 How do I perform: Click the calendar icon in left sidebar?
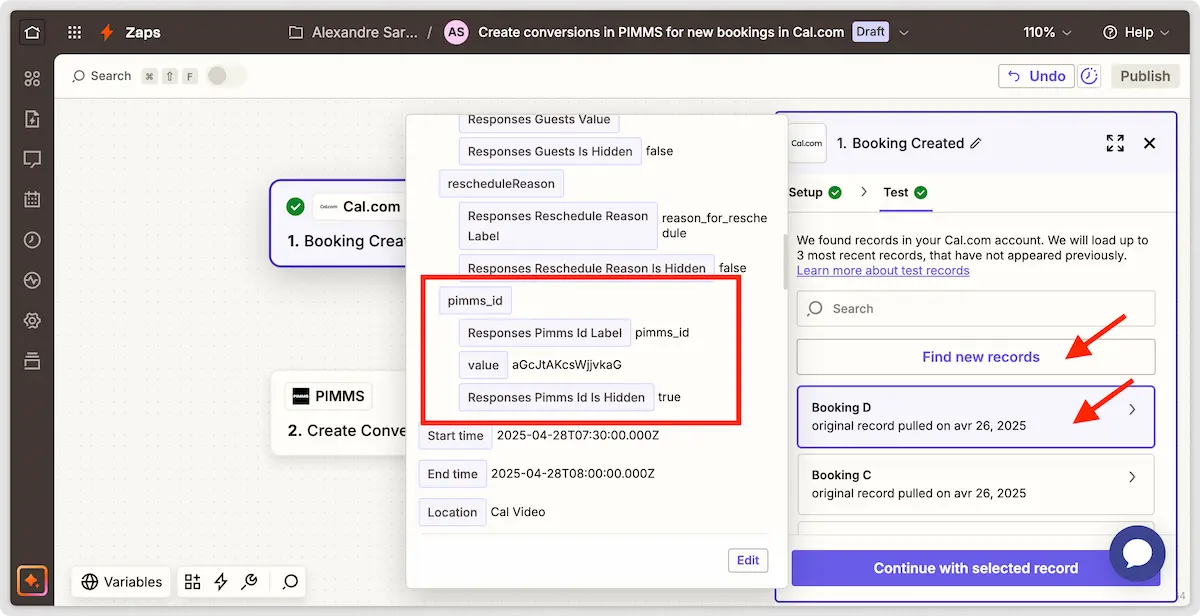pos(32,199)
